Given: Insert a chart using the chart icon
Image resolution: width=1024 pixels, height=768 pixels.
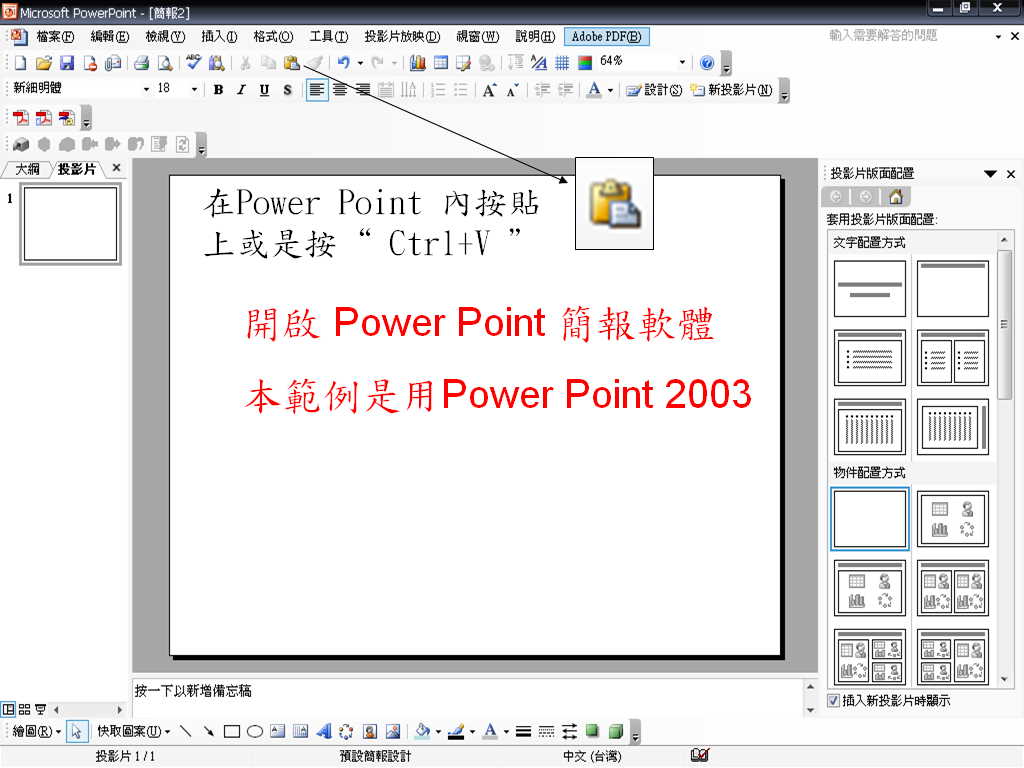Looking at the screenshot, I should pyautogui.click(x=418, y=63).
